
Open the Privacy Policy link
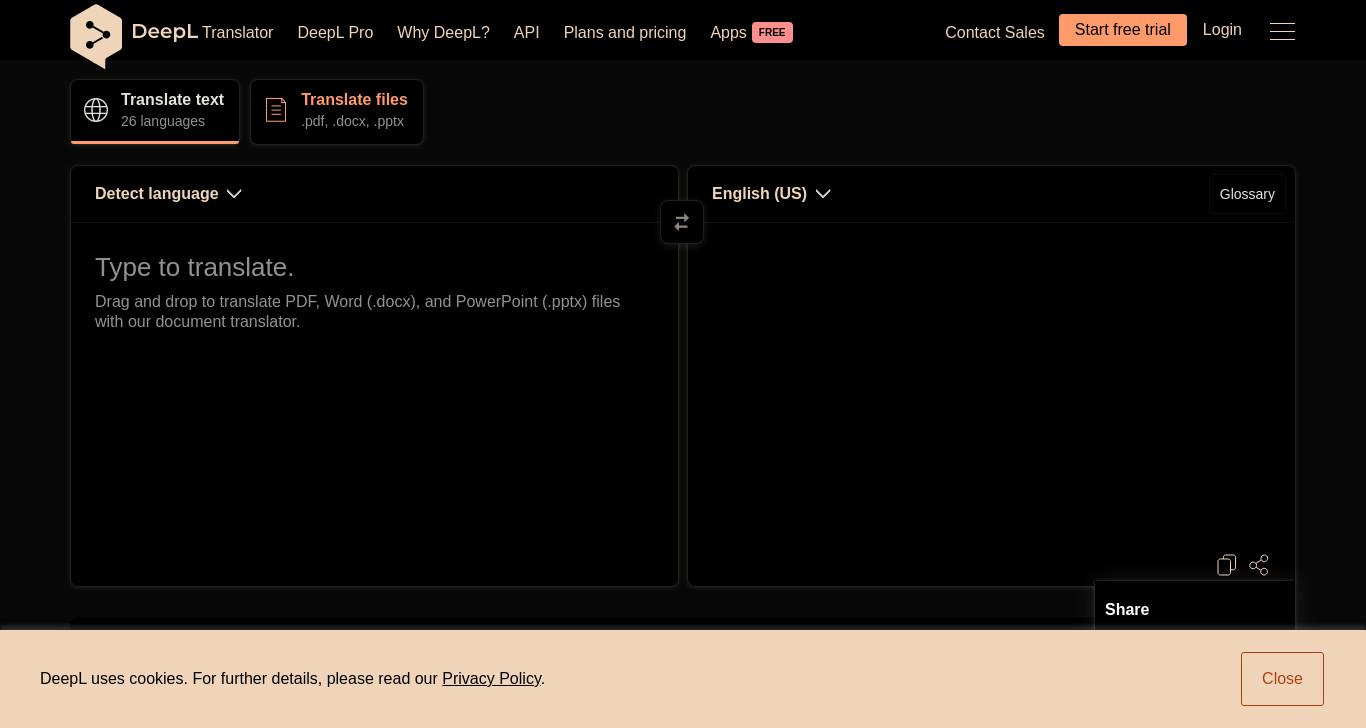point(491,679)
